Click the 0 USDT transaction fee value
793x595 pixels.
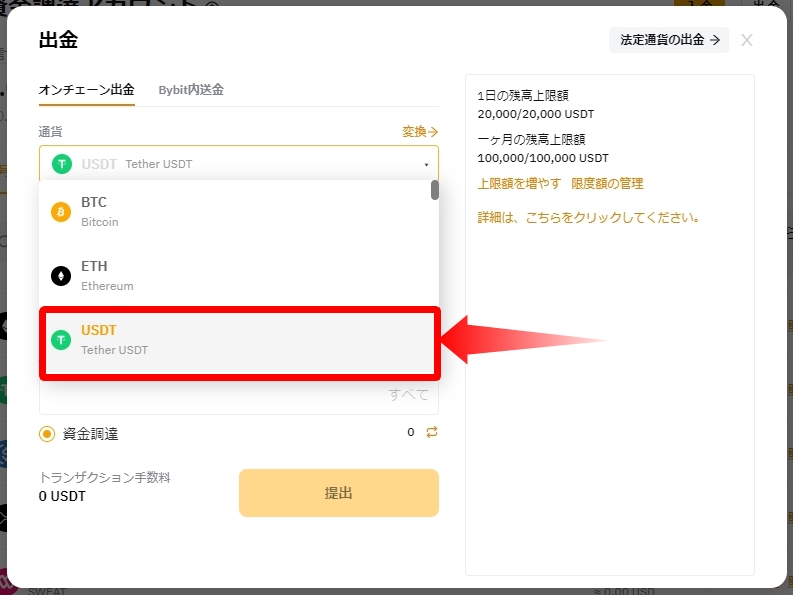62,496
